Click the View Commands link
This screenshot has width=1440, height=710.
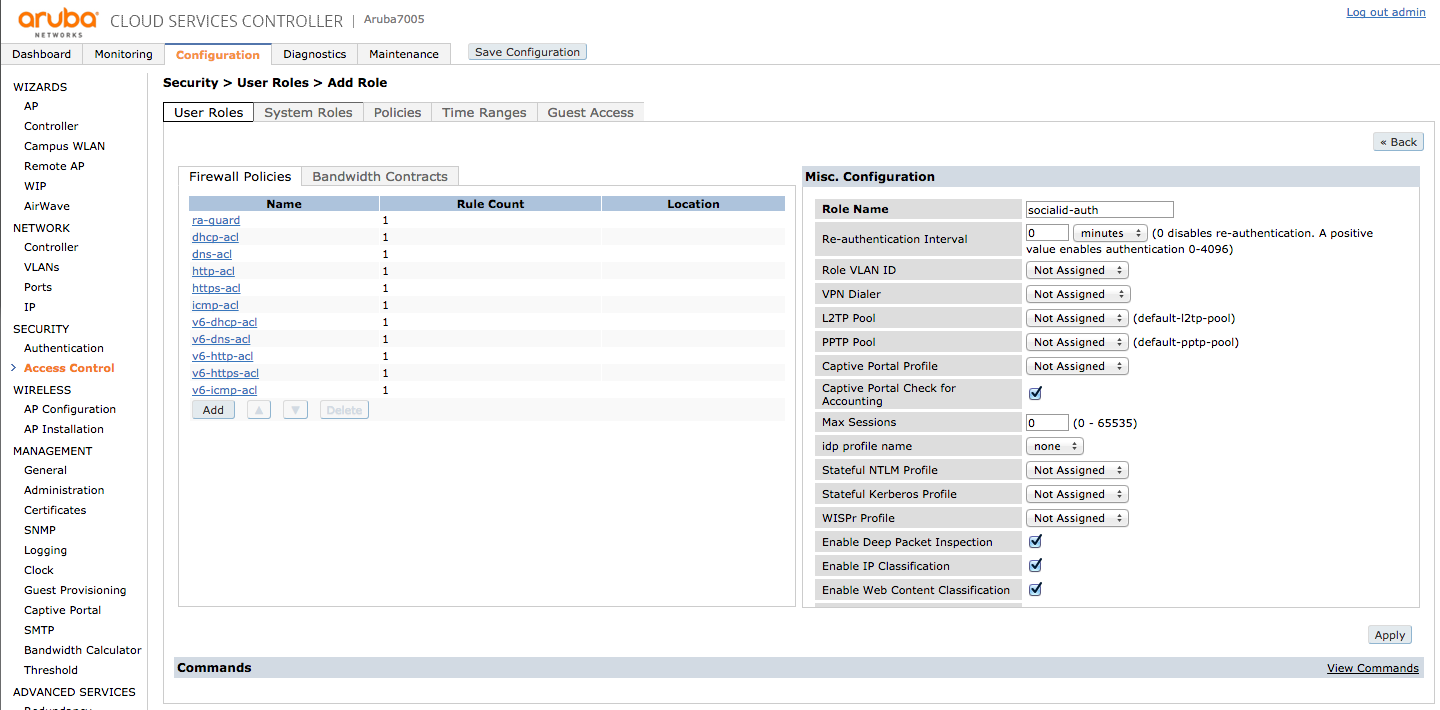1372,668
